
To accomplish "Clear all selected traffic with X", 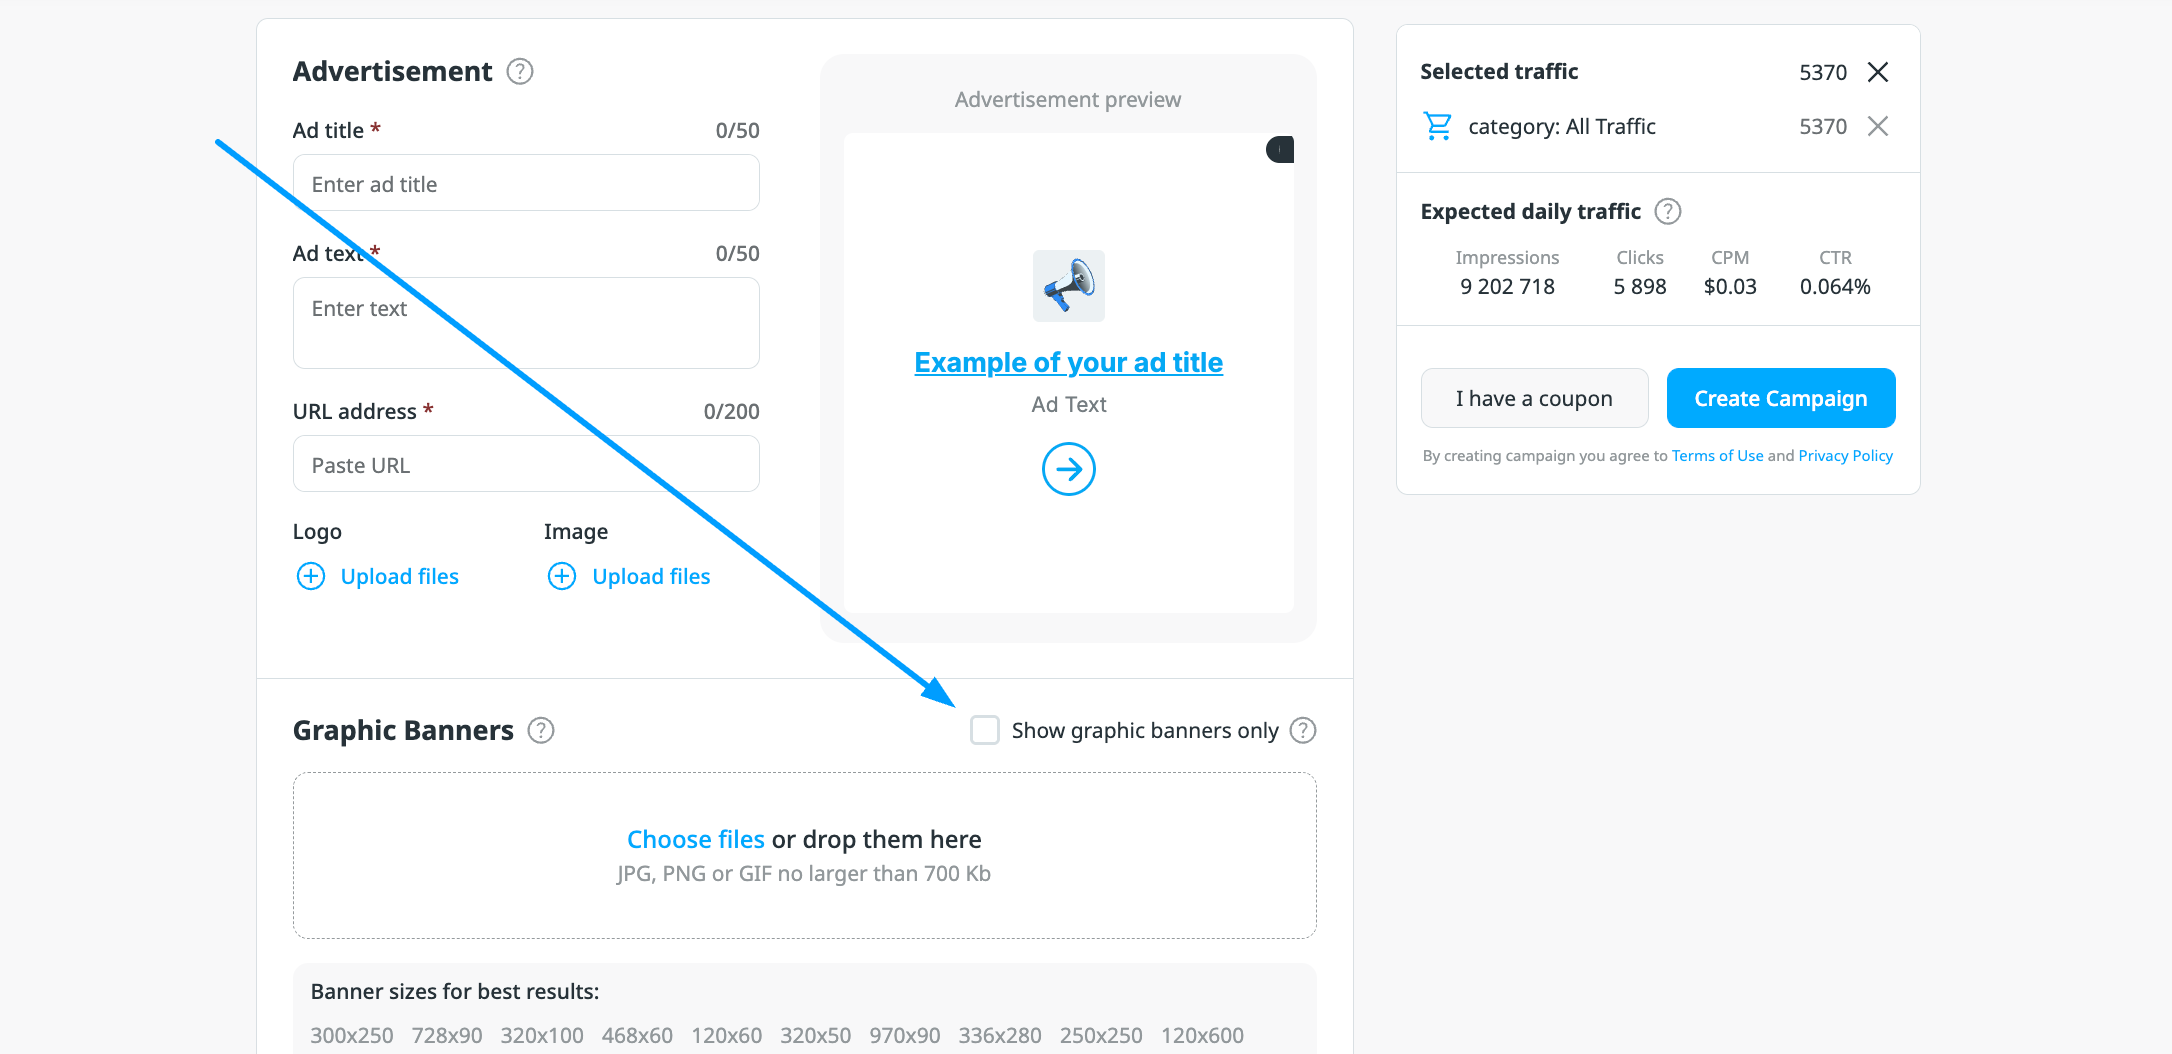I will 1878,72.
